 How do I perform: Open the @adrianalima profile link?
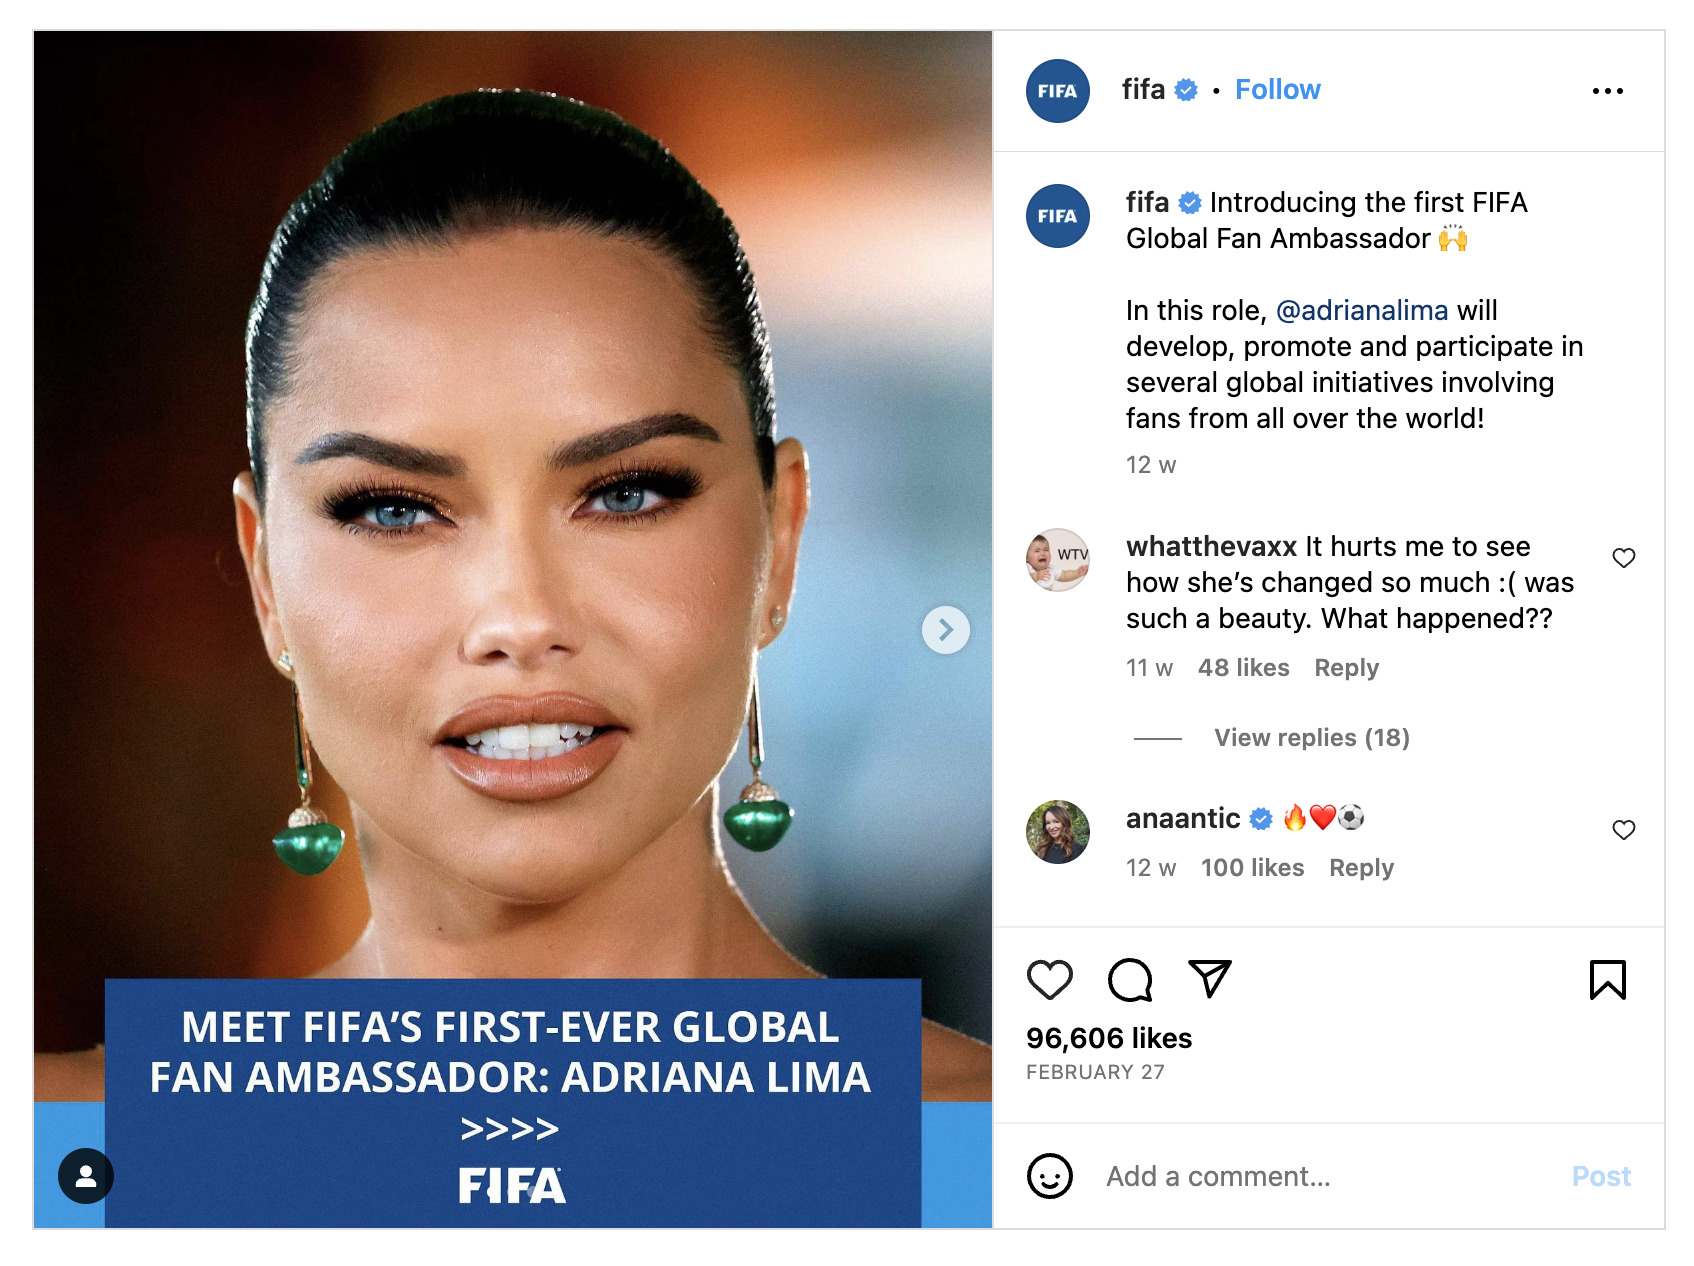click(1361, 311)
